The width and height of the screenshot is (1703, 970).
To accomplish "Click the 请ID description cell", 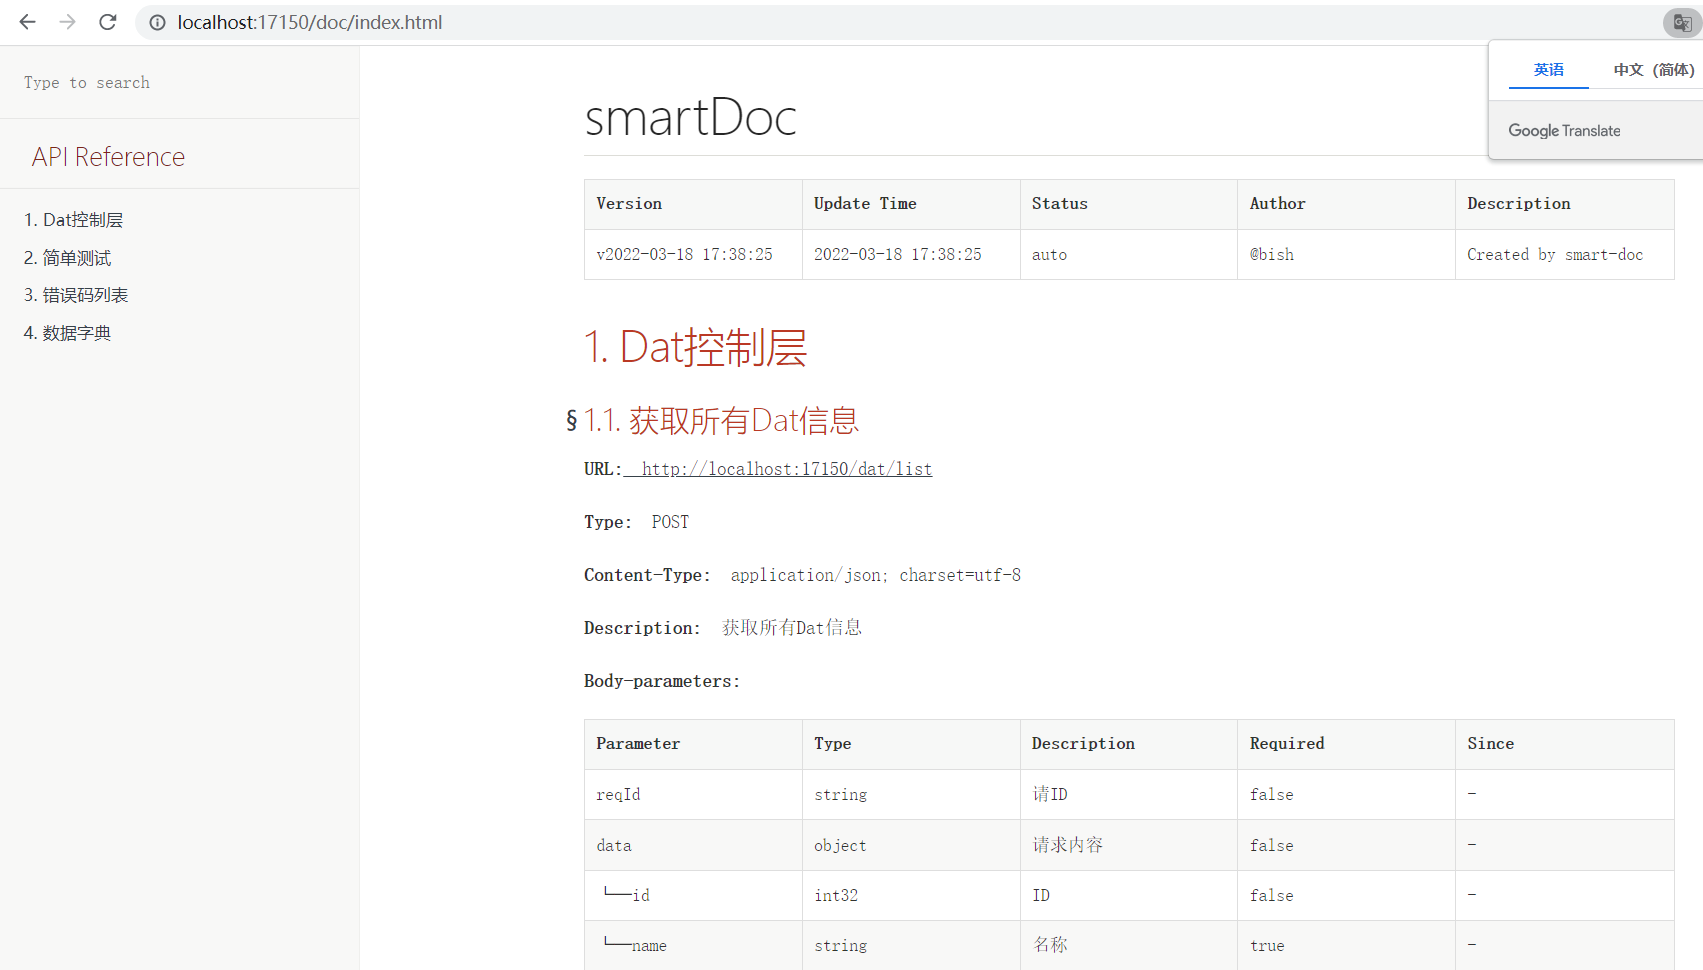I will pos(1129,795).
